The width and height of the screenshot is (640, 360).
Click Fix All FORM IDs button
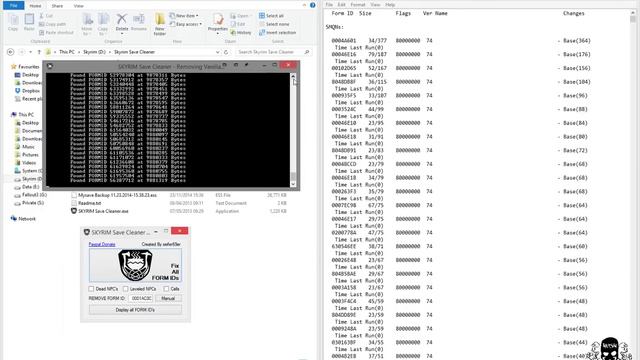(x=135, y=265)
